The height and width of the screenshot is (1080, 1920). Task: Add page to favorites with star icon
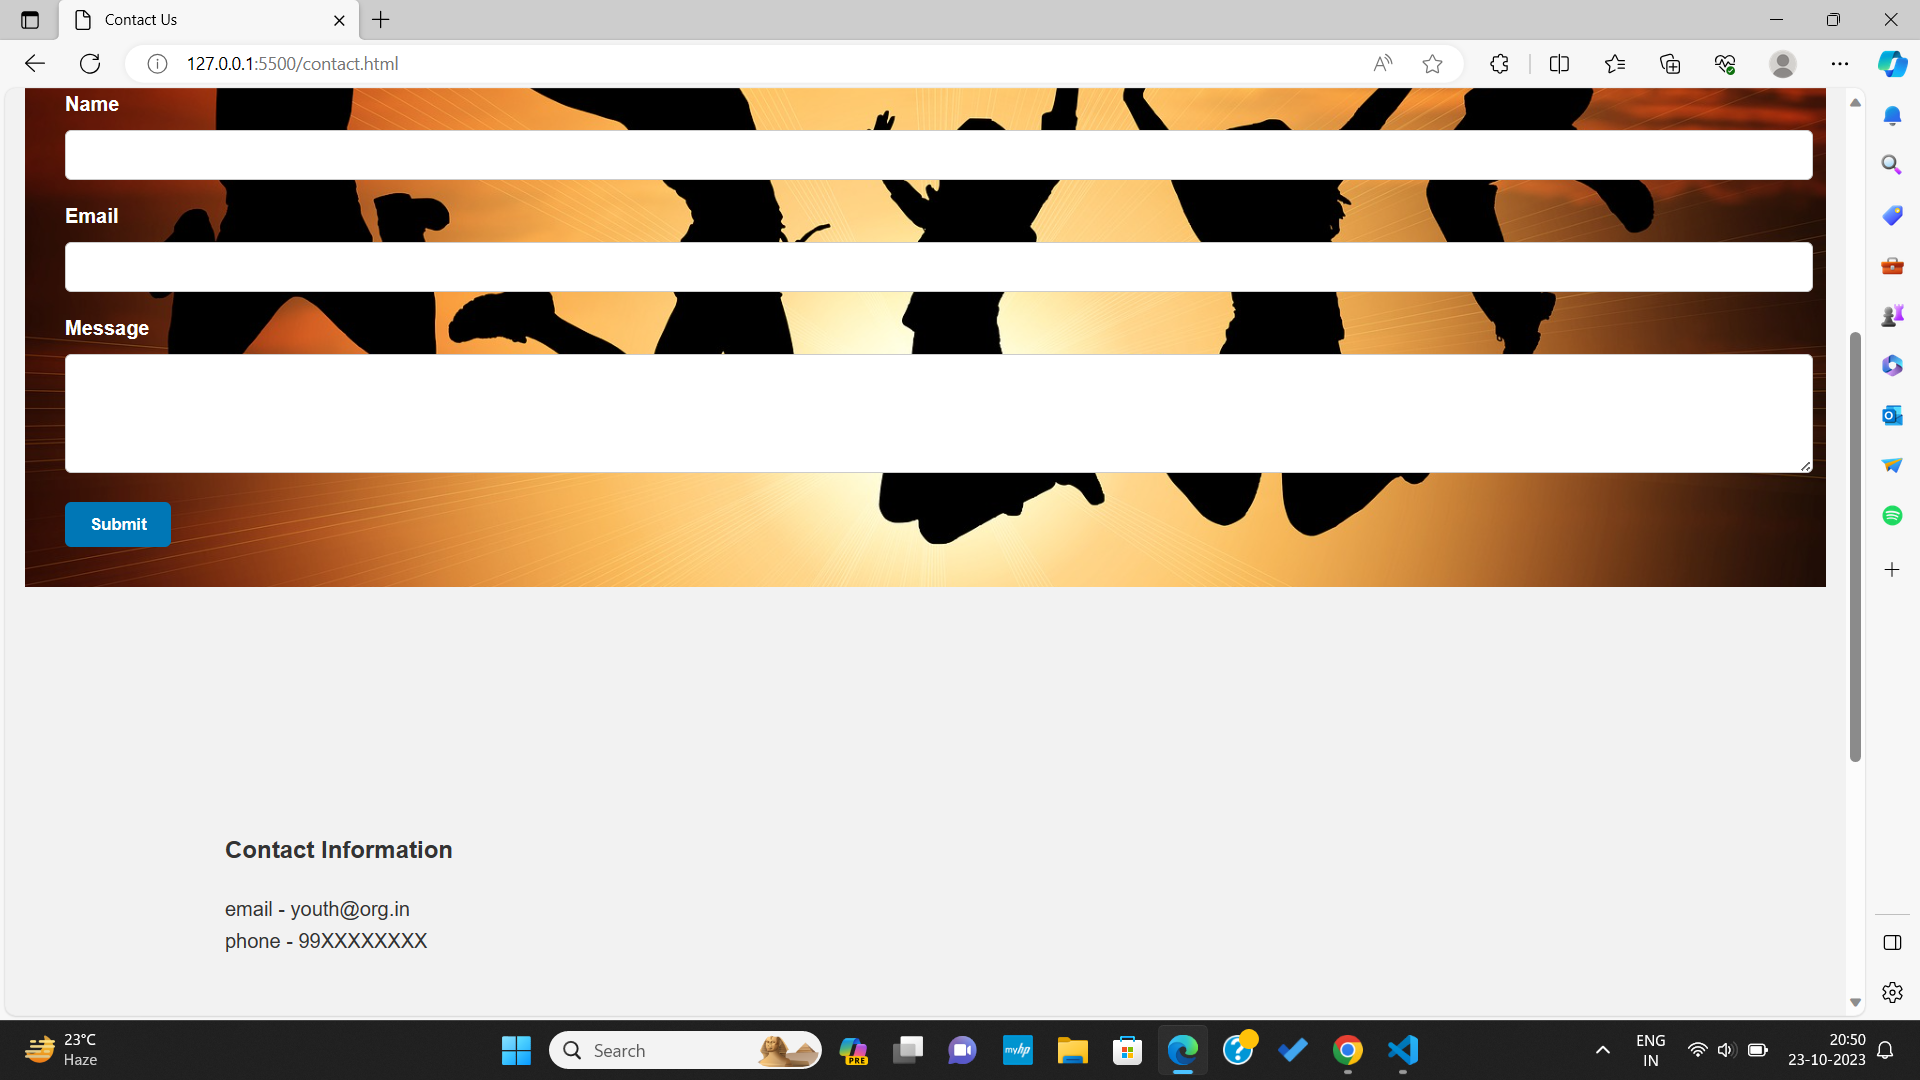tap(1432, 64)
